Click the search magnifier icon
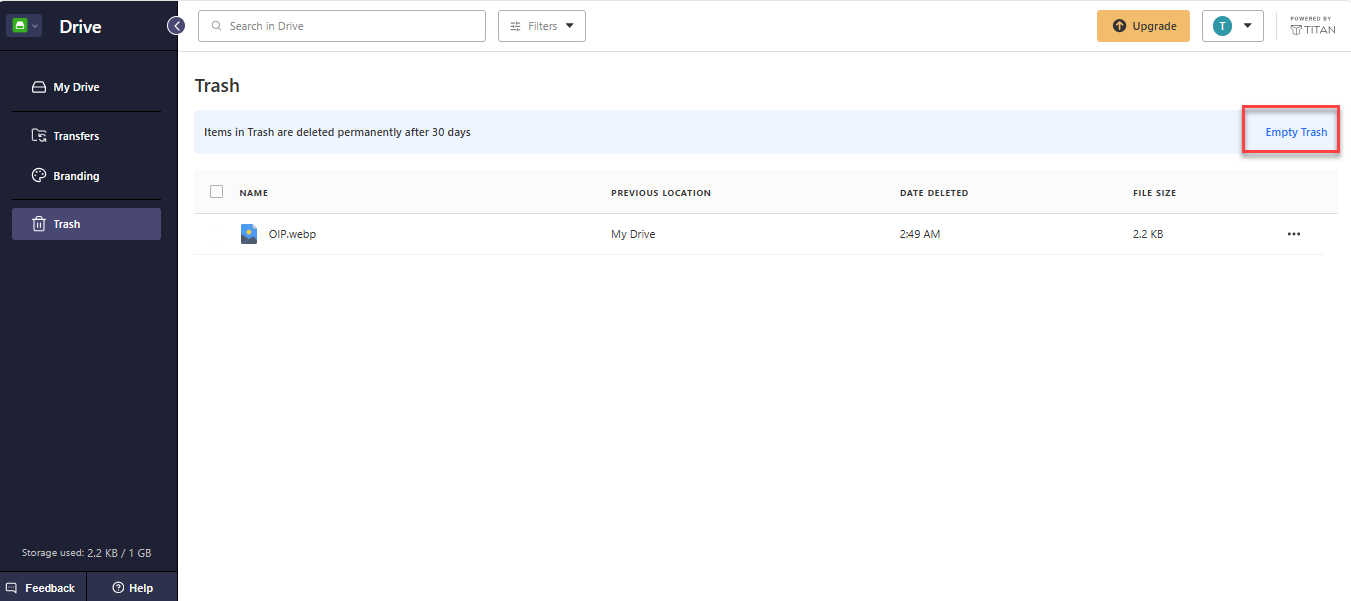The image size is (1351, 601). pyautogui.click(x=216, y=26)
